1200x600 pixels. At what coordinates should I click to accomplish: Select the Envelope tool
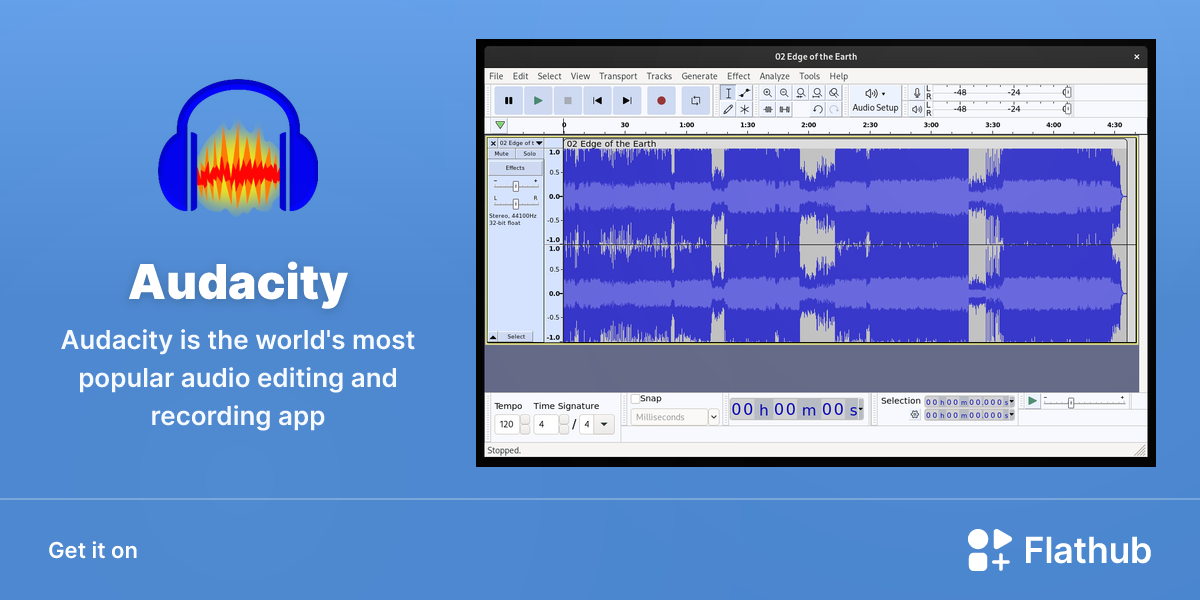(744, 92)
